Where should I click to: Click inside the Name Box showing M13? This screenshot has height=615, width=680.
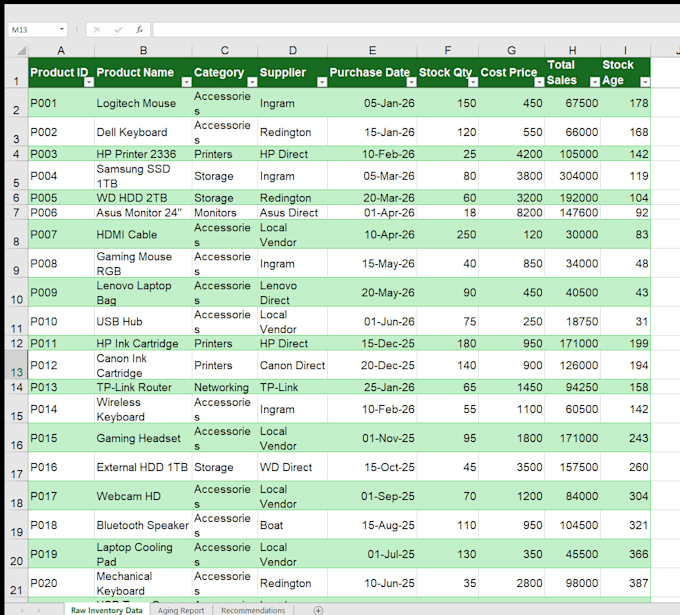[x=33, y=29]
